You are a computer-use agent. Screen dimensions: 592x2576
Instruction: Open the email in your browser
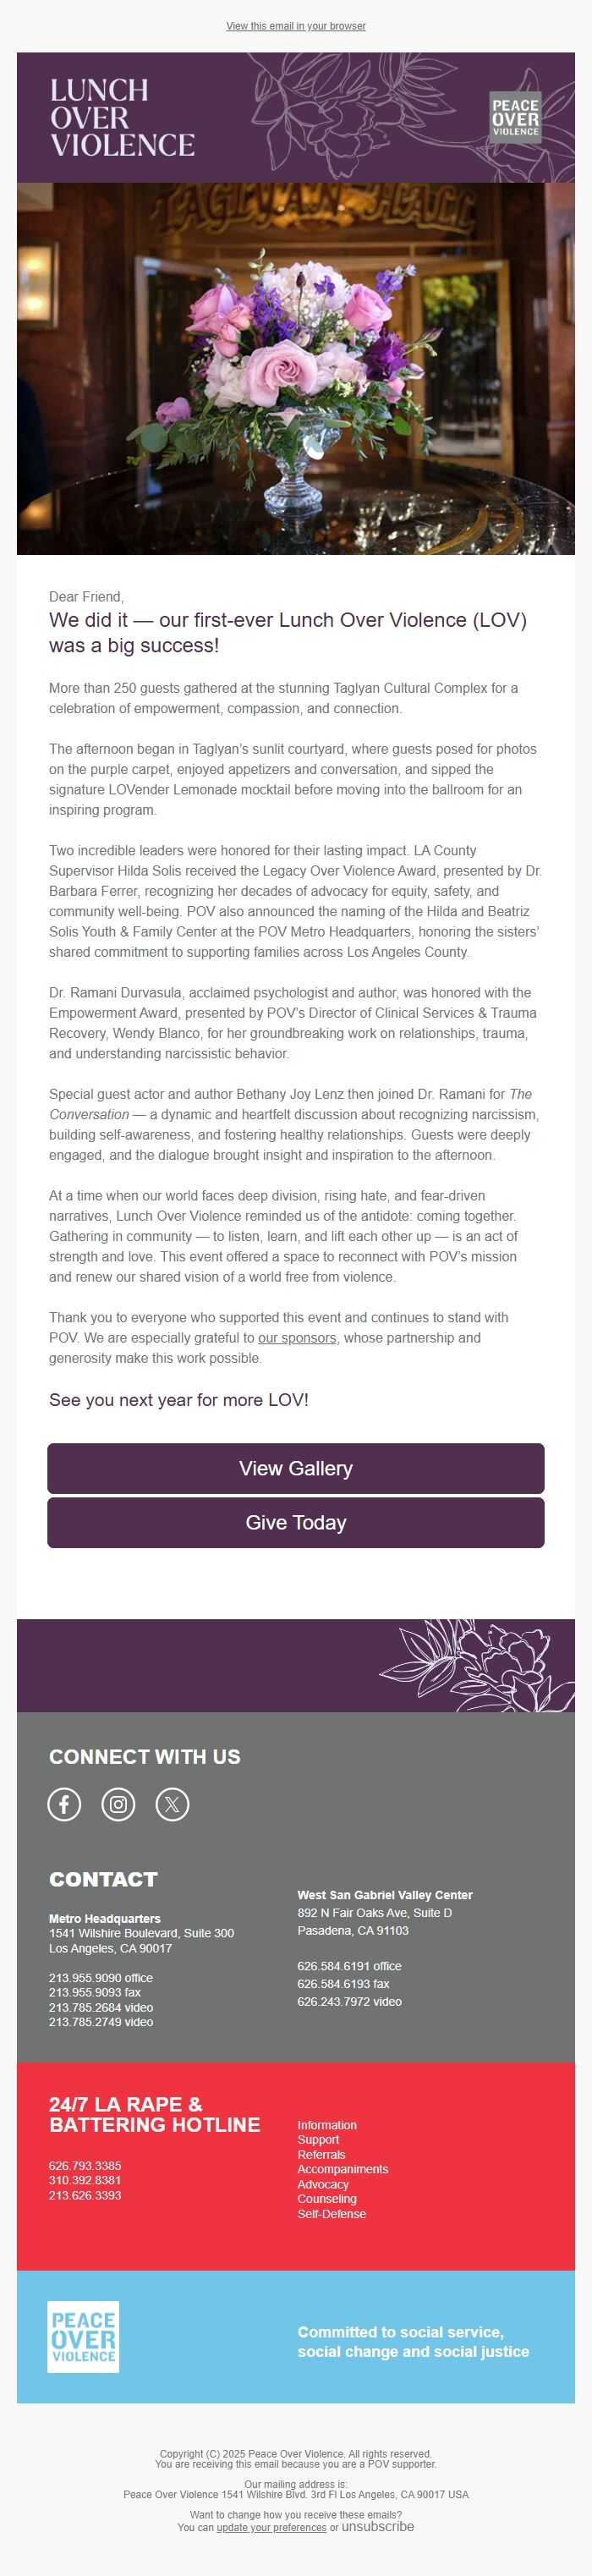295,25
